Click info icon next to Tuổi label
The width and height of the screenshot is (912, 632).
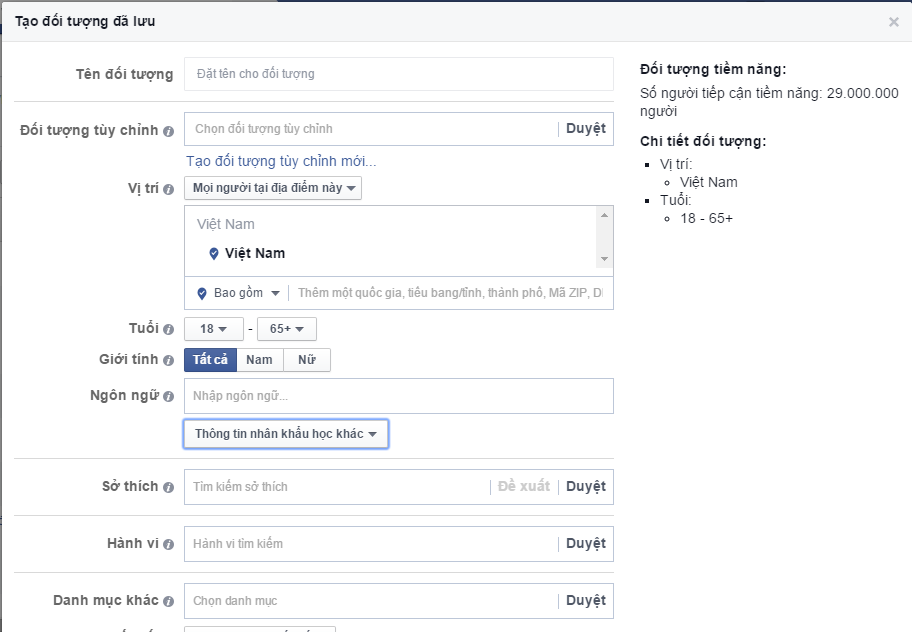click(168, 329)
